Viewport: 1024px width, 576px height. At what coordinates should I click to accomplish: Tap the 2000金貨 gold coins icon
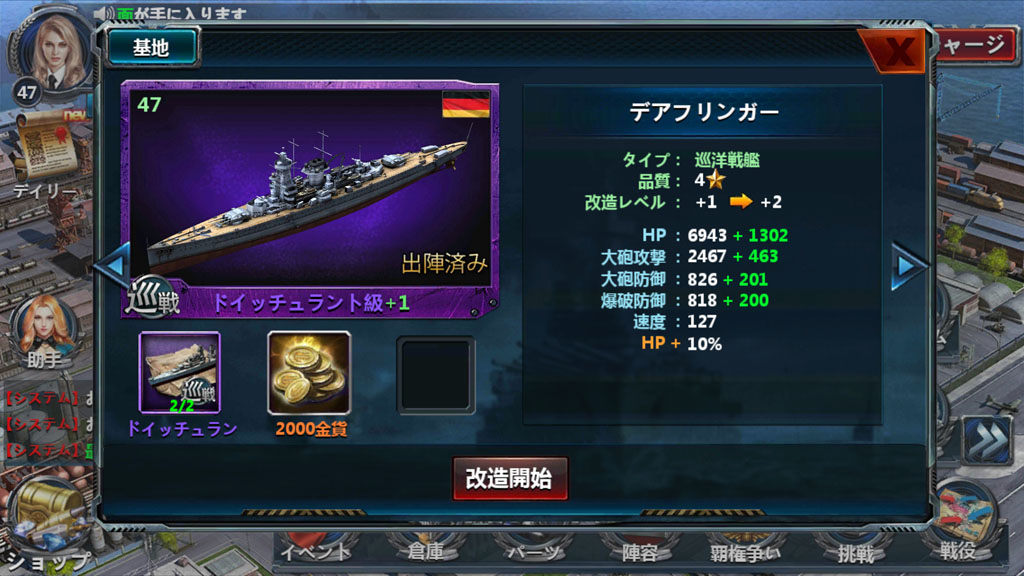pyautogui.click(x=309, y=372)
